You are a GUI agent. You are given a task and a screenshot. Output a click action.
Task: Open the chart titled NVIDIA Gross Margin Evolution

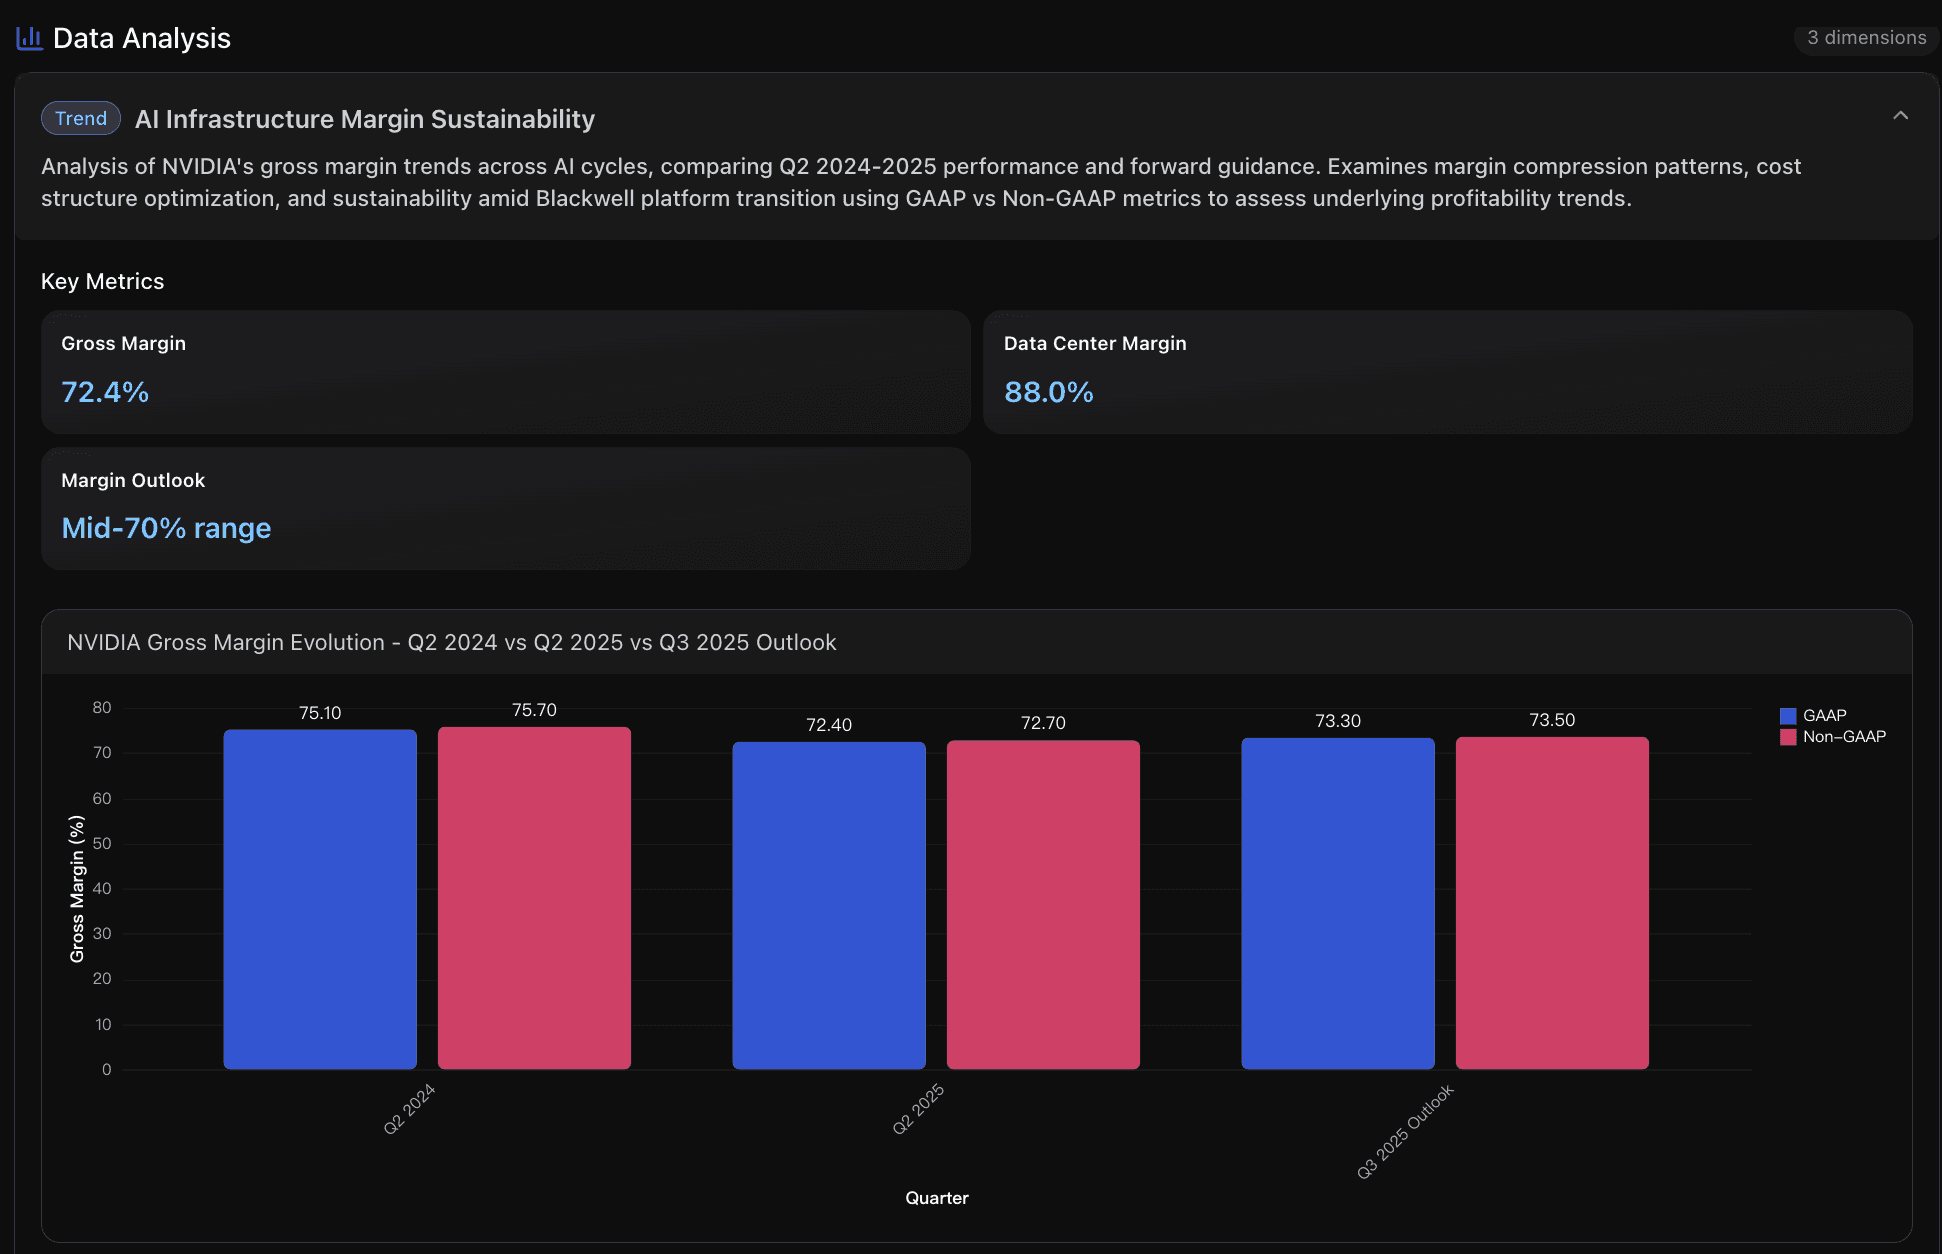pyautogui.click(x=452, y=642)
